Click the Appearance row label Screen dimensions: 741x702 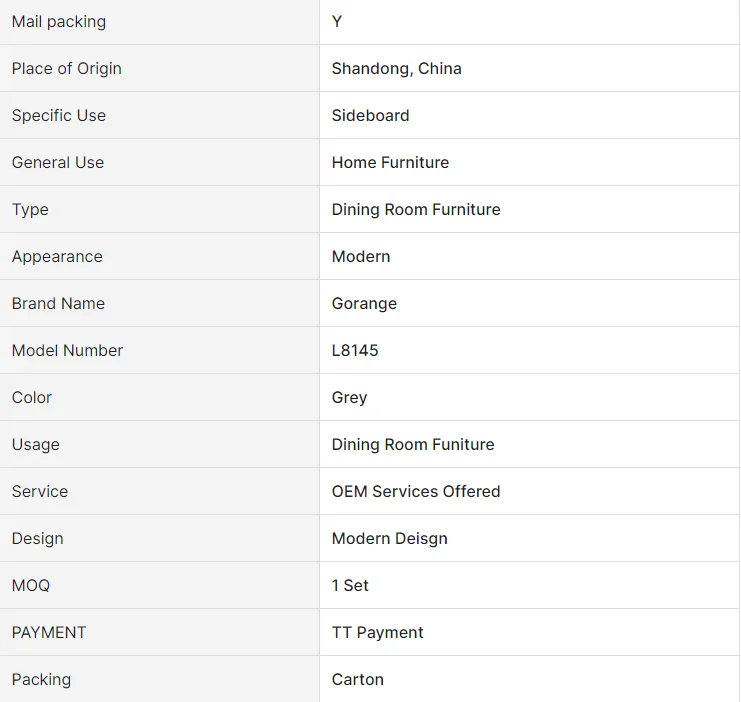[x=57, y=257]
